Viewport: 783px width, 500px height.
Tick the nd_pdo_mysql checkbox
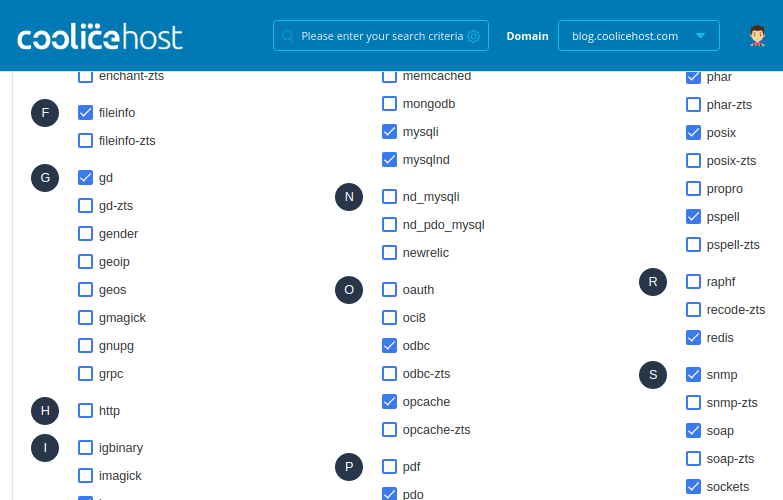pos(390,225)
